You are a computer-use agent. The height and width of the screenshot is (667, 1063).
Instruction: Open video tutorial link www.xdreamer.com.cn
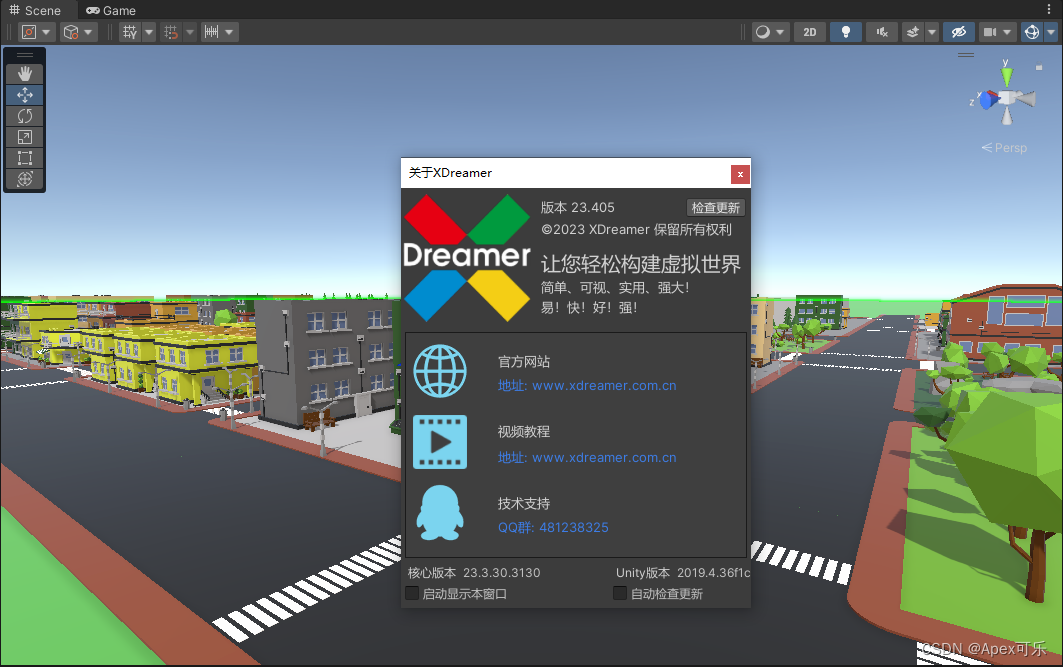(587, 458)
